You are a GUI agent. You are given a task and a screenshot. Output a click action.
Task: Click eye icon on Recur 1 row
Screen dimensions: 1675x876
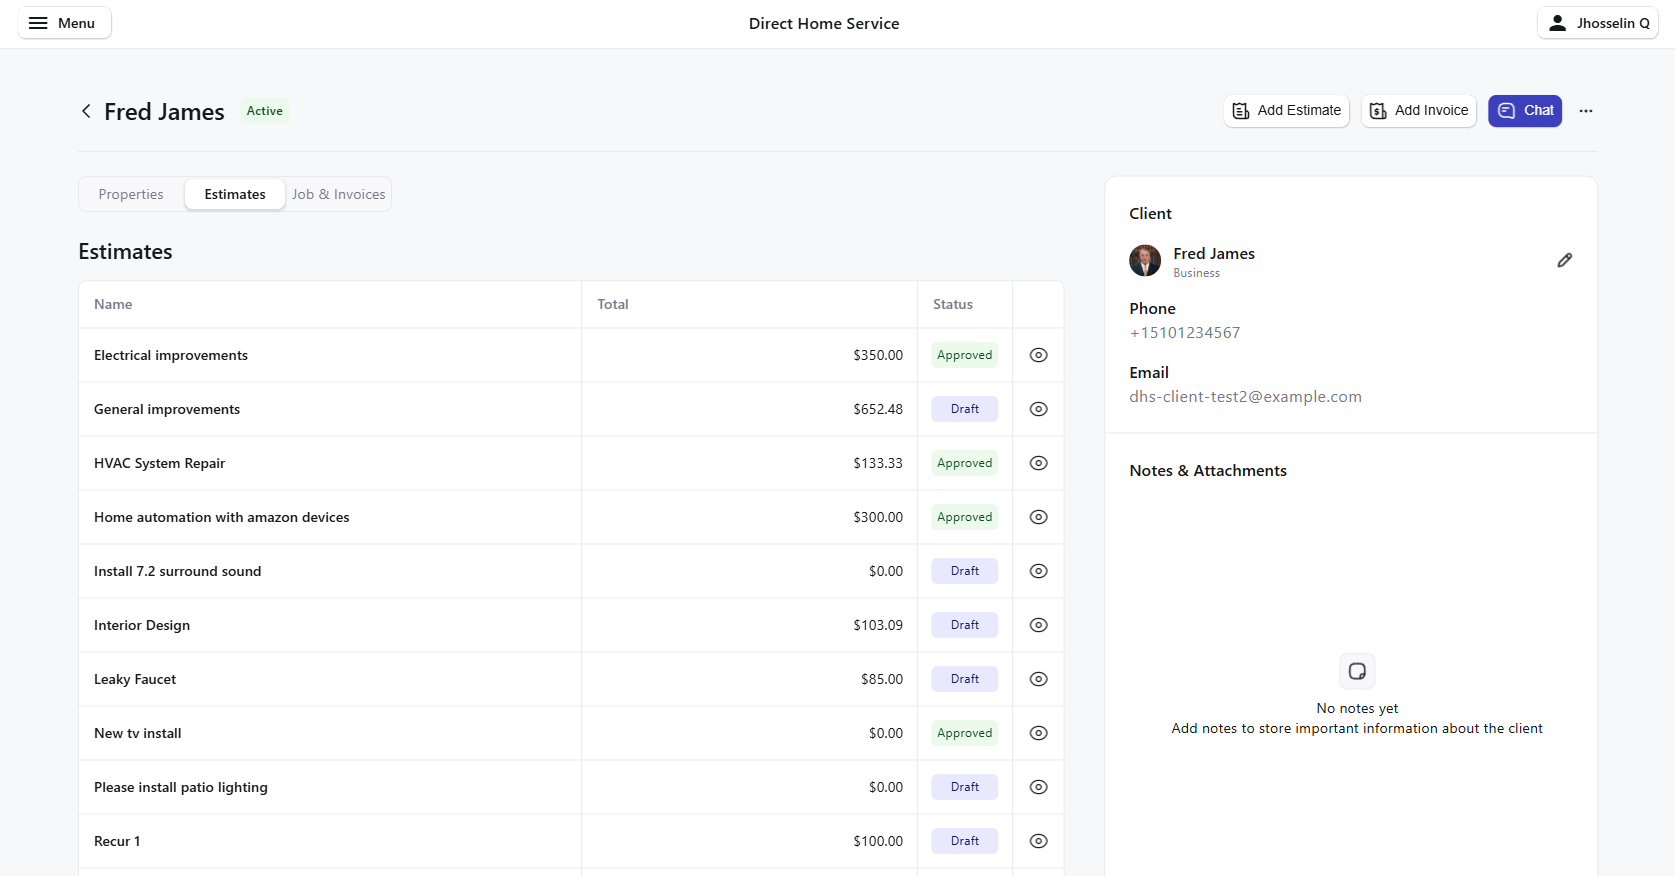1038,841
